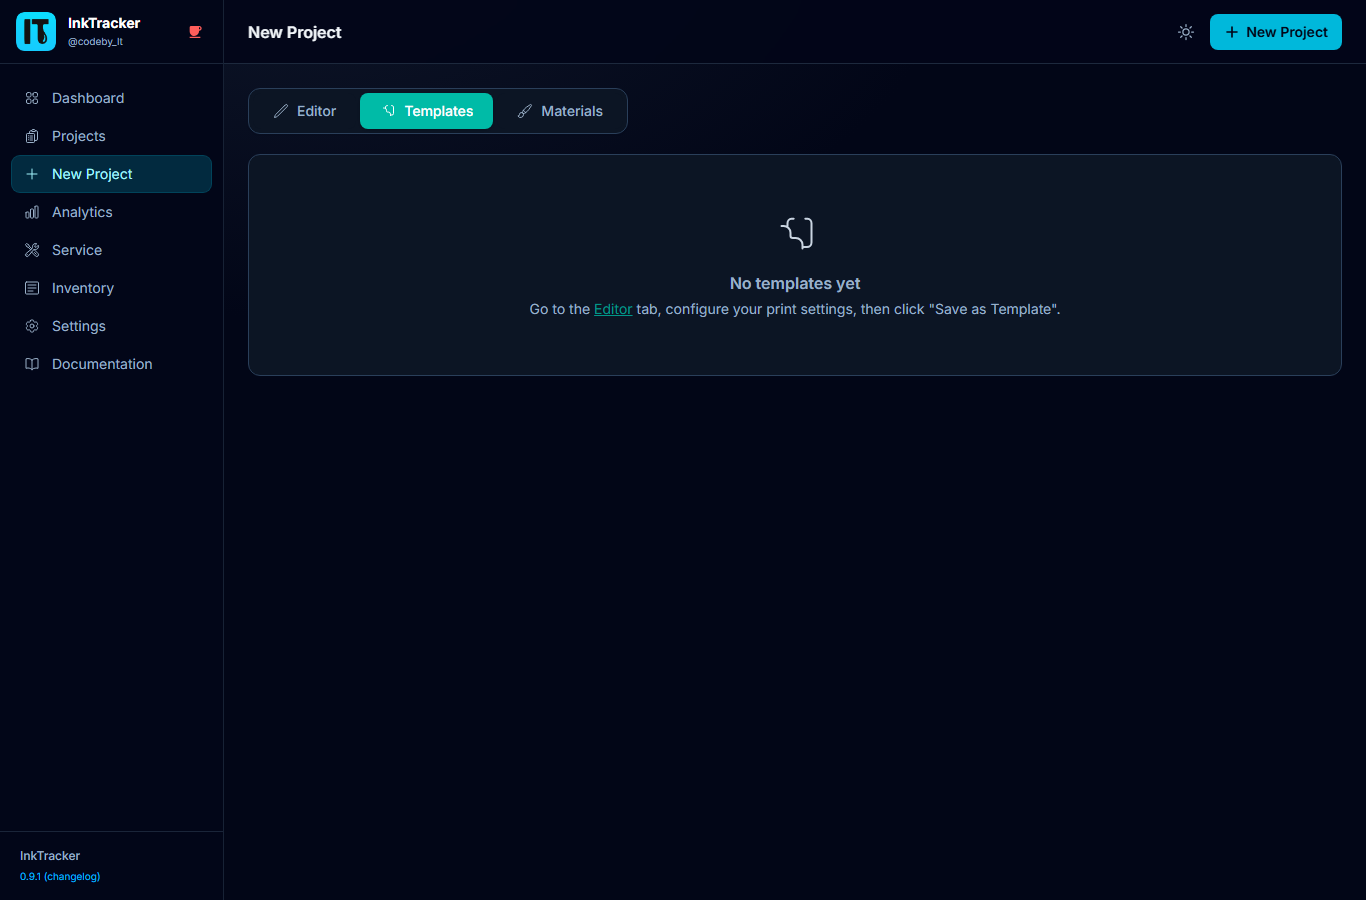Viewport: 1366px width, 900px height.
Task: Select New Project in the sidebar
Action: point(111,174)
